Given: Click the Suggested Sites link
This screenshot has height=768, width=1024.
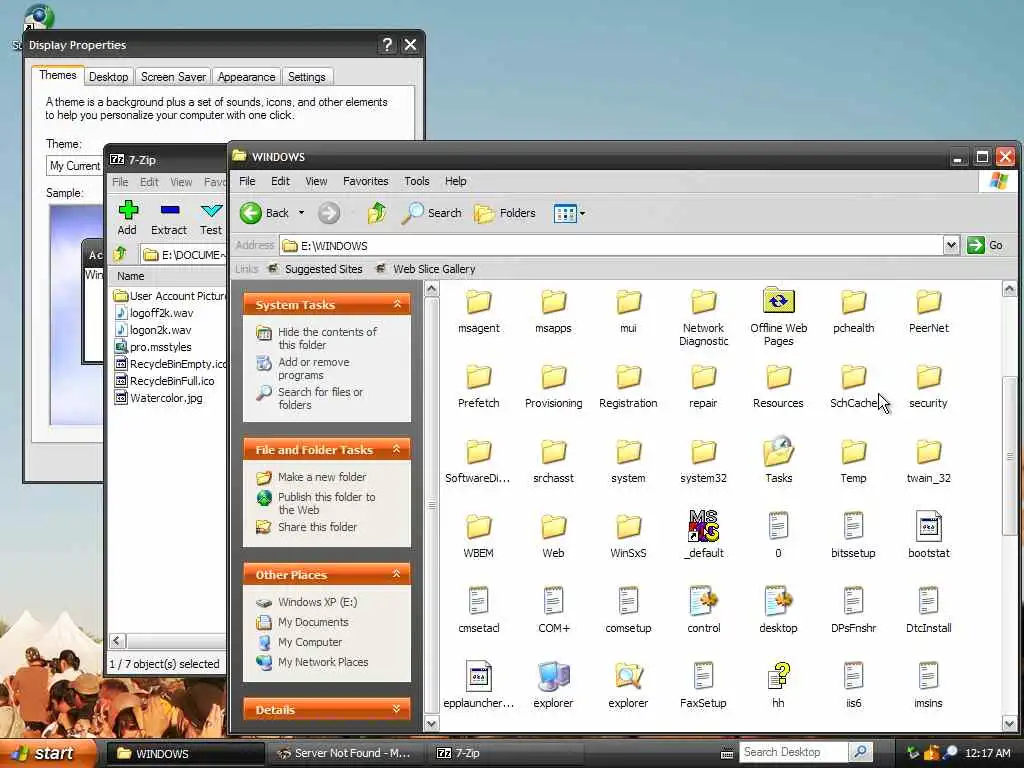Looking at the screenshot, I should pos(315,269).
